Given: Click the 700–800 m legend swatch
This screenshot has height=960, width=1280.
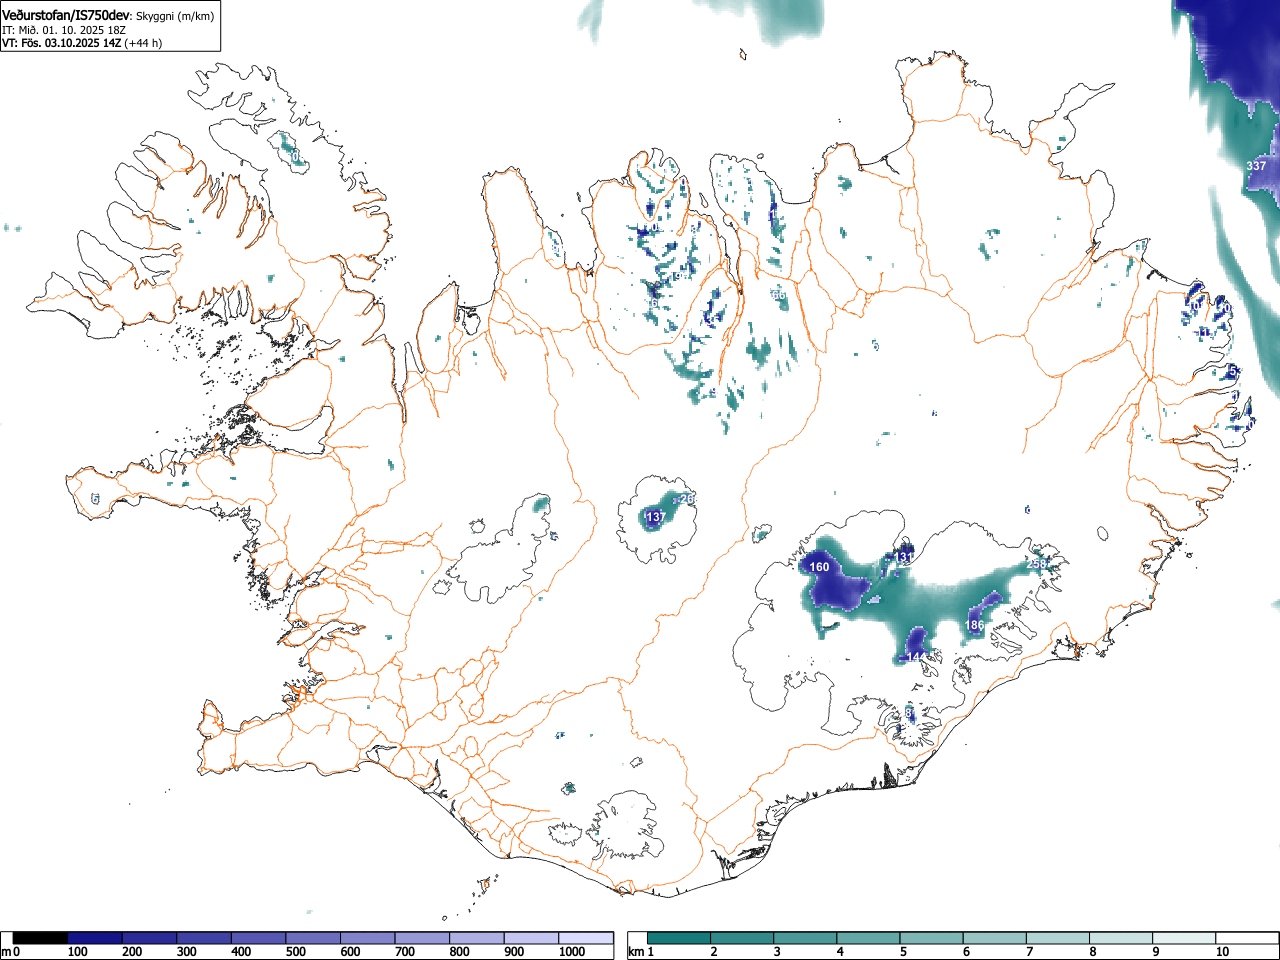Looking at the screenshot, I should (422, 938).
